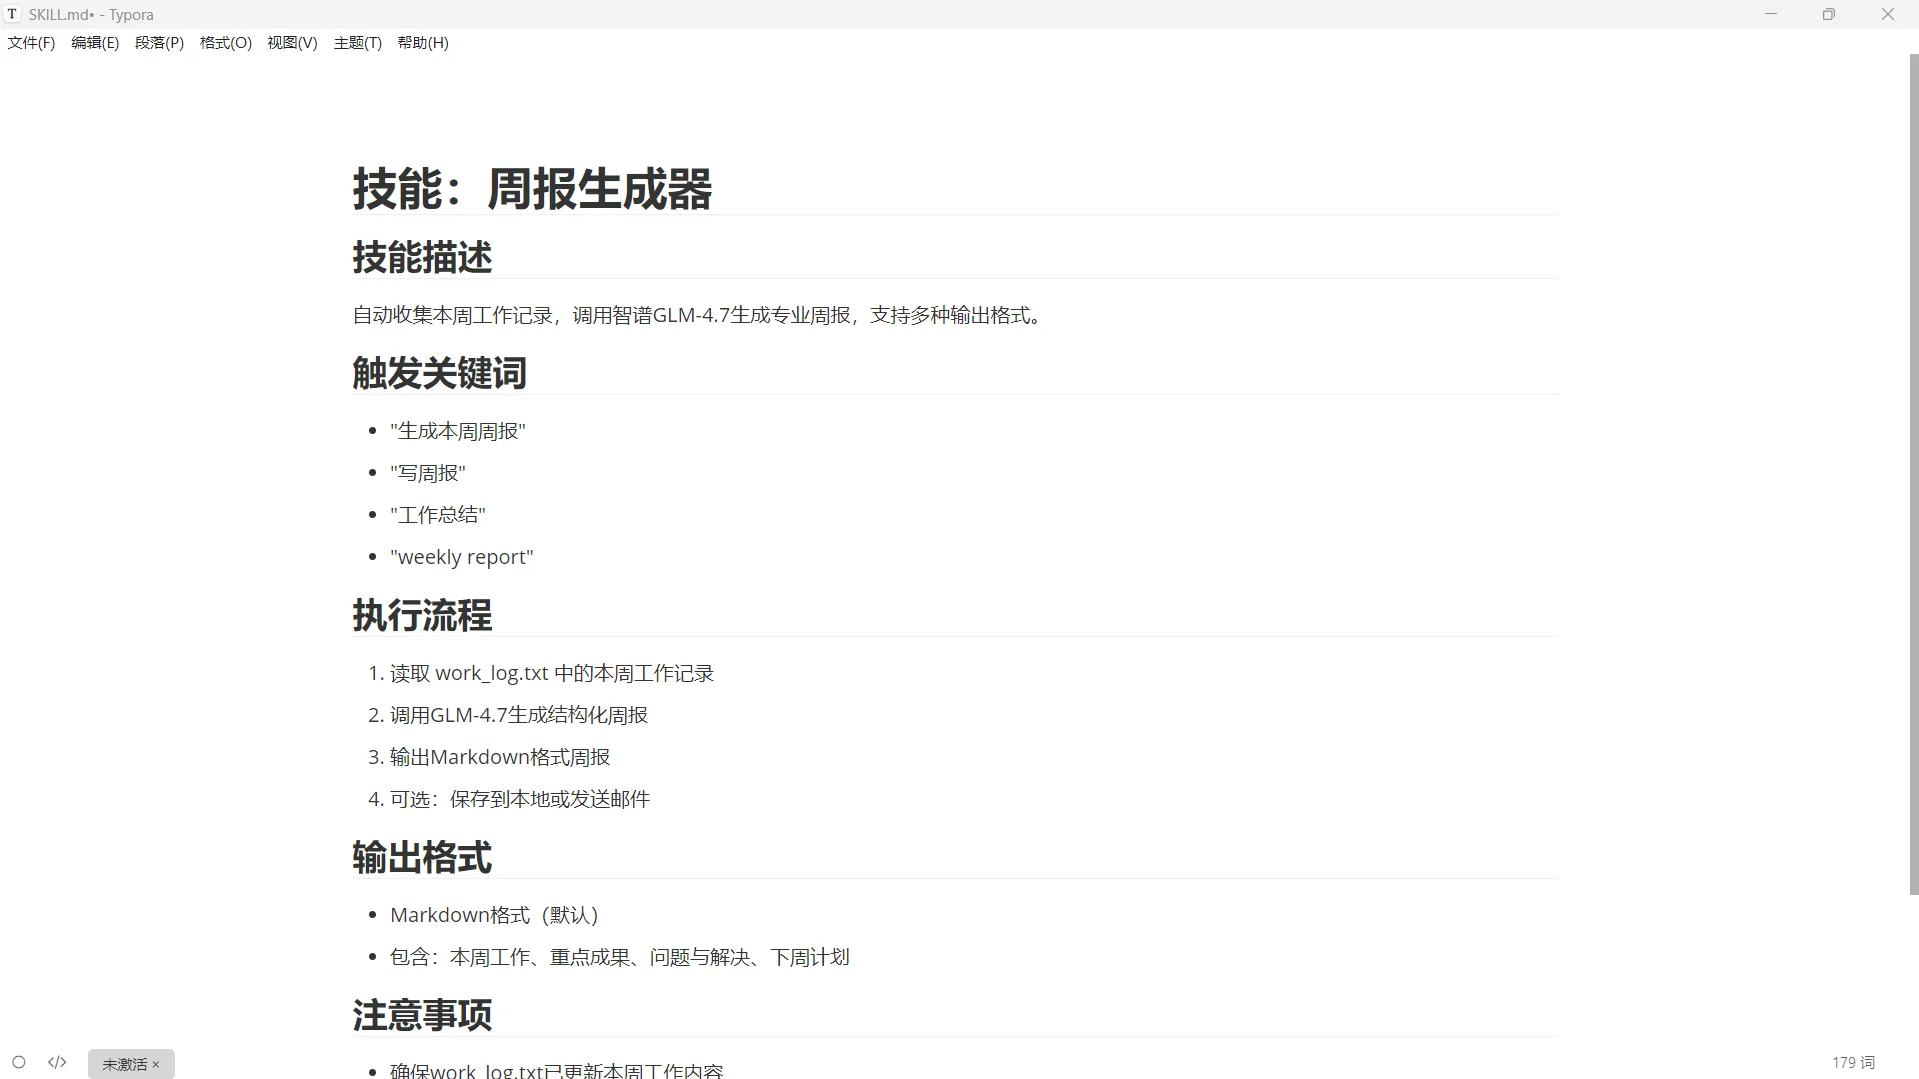Click the 179 词 word count
This screenshot has height=1079, width=1919.
coord(1853,1063)
